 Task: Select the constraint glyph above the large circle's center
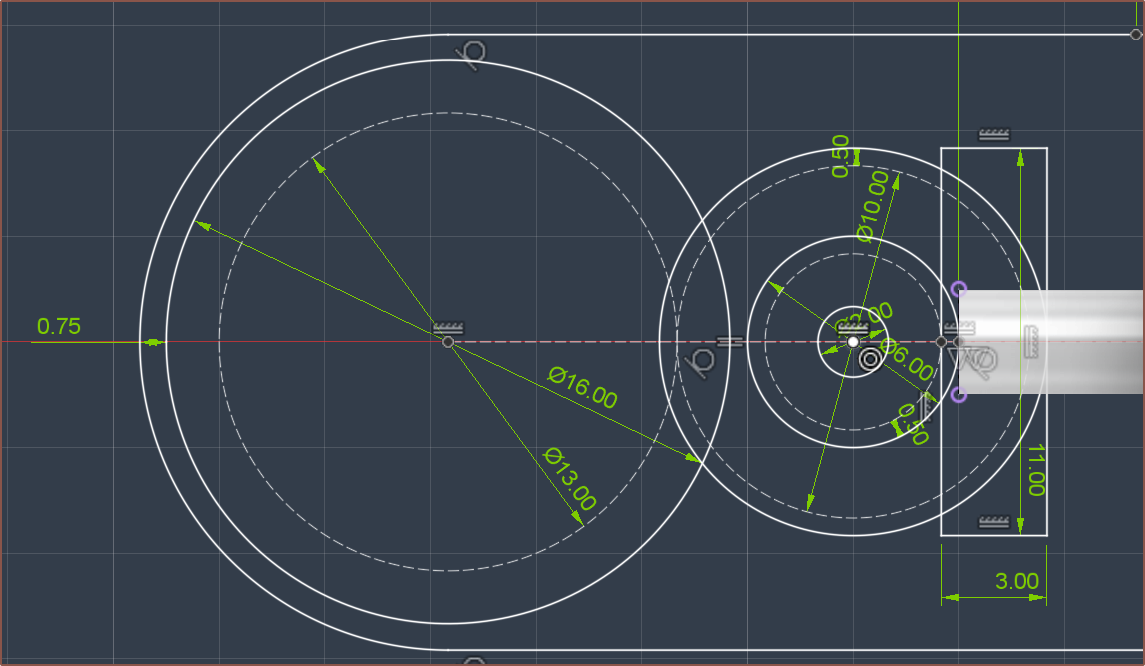pyautogui.click(x=449, y=328)
